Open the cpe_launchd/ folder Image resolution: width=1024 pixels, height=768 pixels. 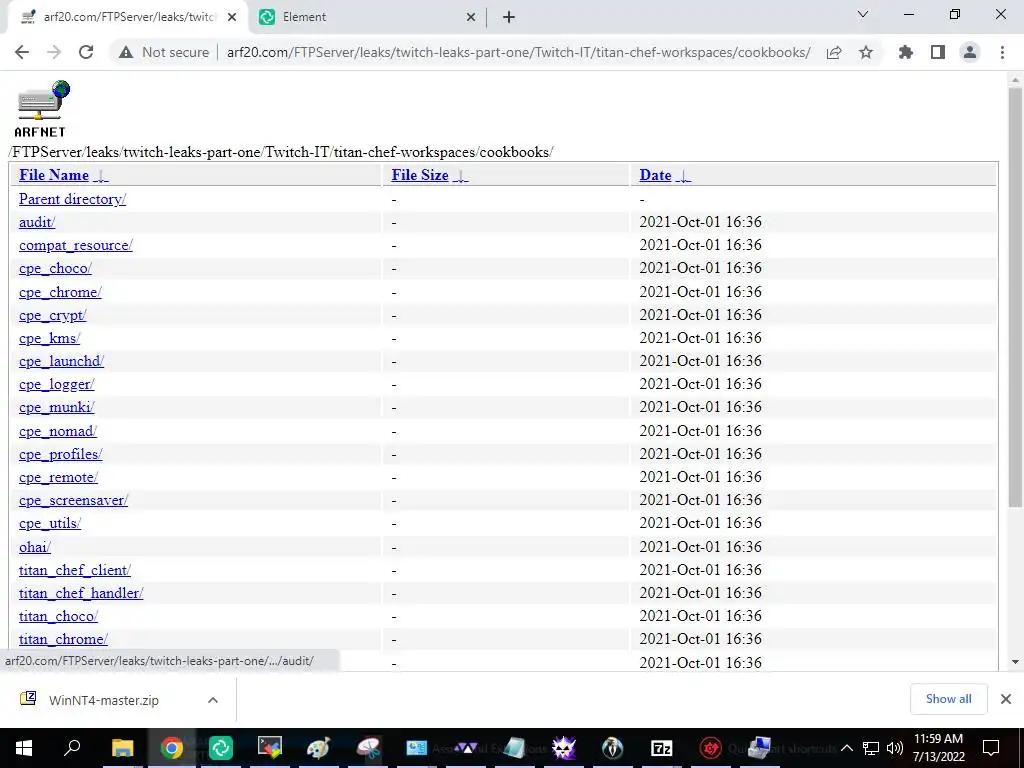(61, 360)
